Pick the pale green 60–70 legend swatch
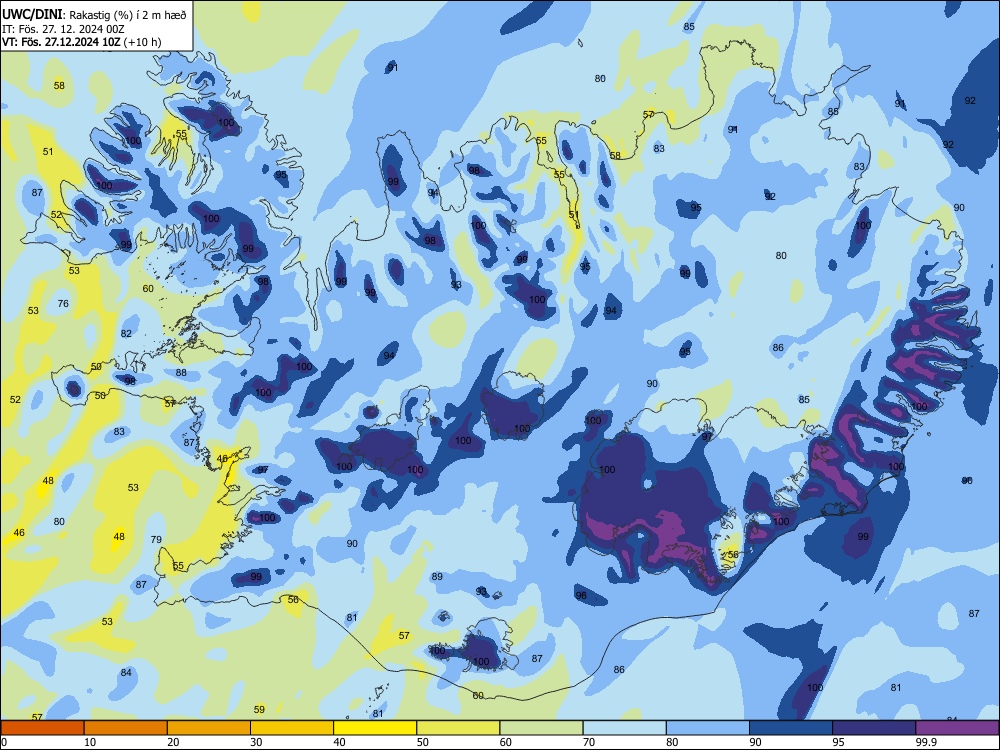Screen dimensions: 1000x750 click(x=541, y=728)
